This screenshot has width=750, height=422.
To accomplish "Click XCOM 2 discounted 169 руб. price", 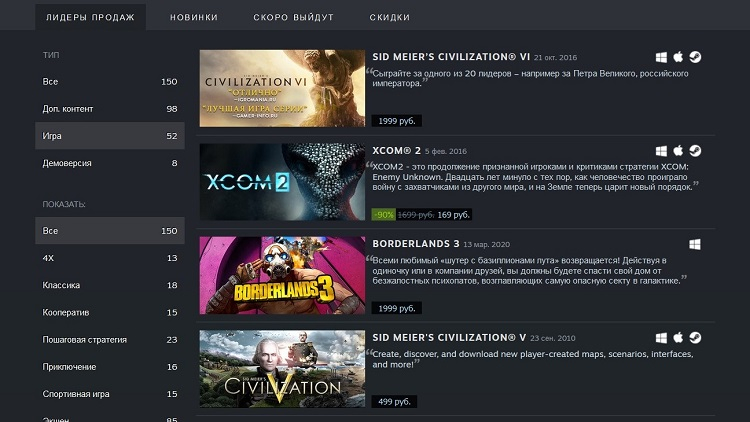I will [453, 215].
